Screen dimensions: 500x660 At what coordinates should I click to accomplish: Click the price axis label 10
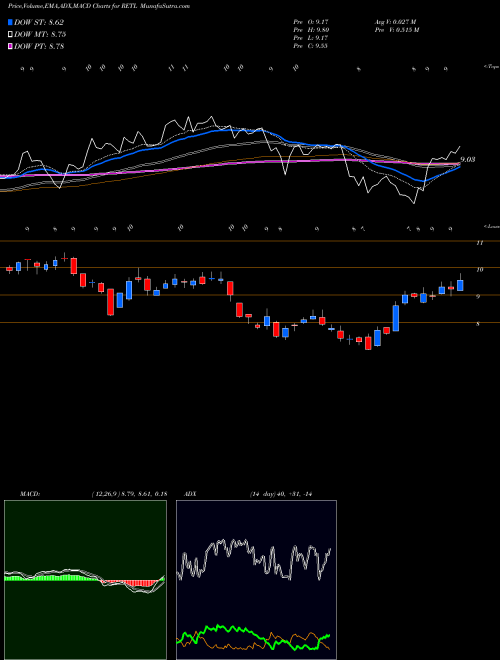pos(479,270)
